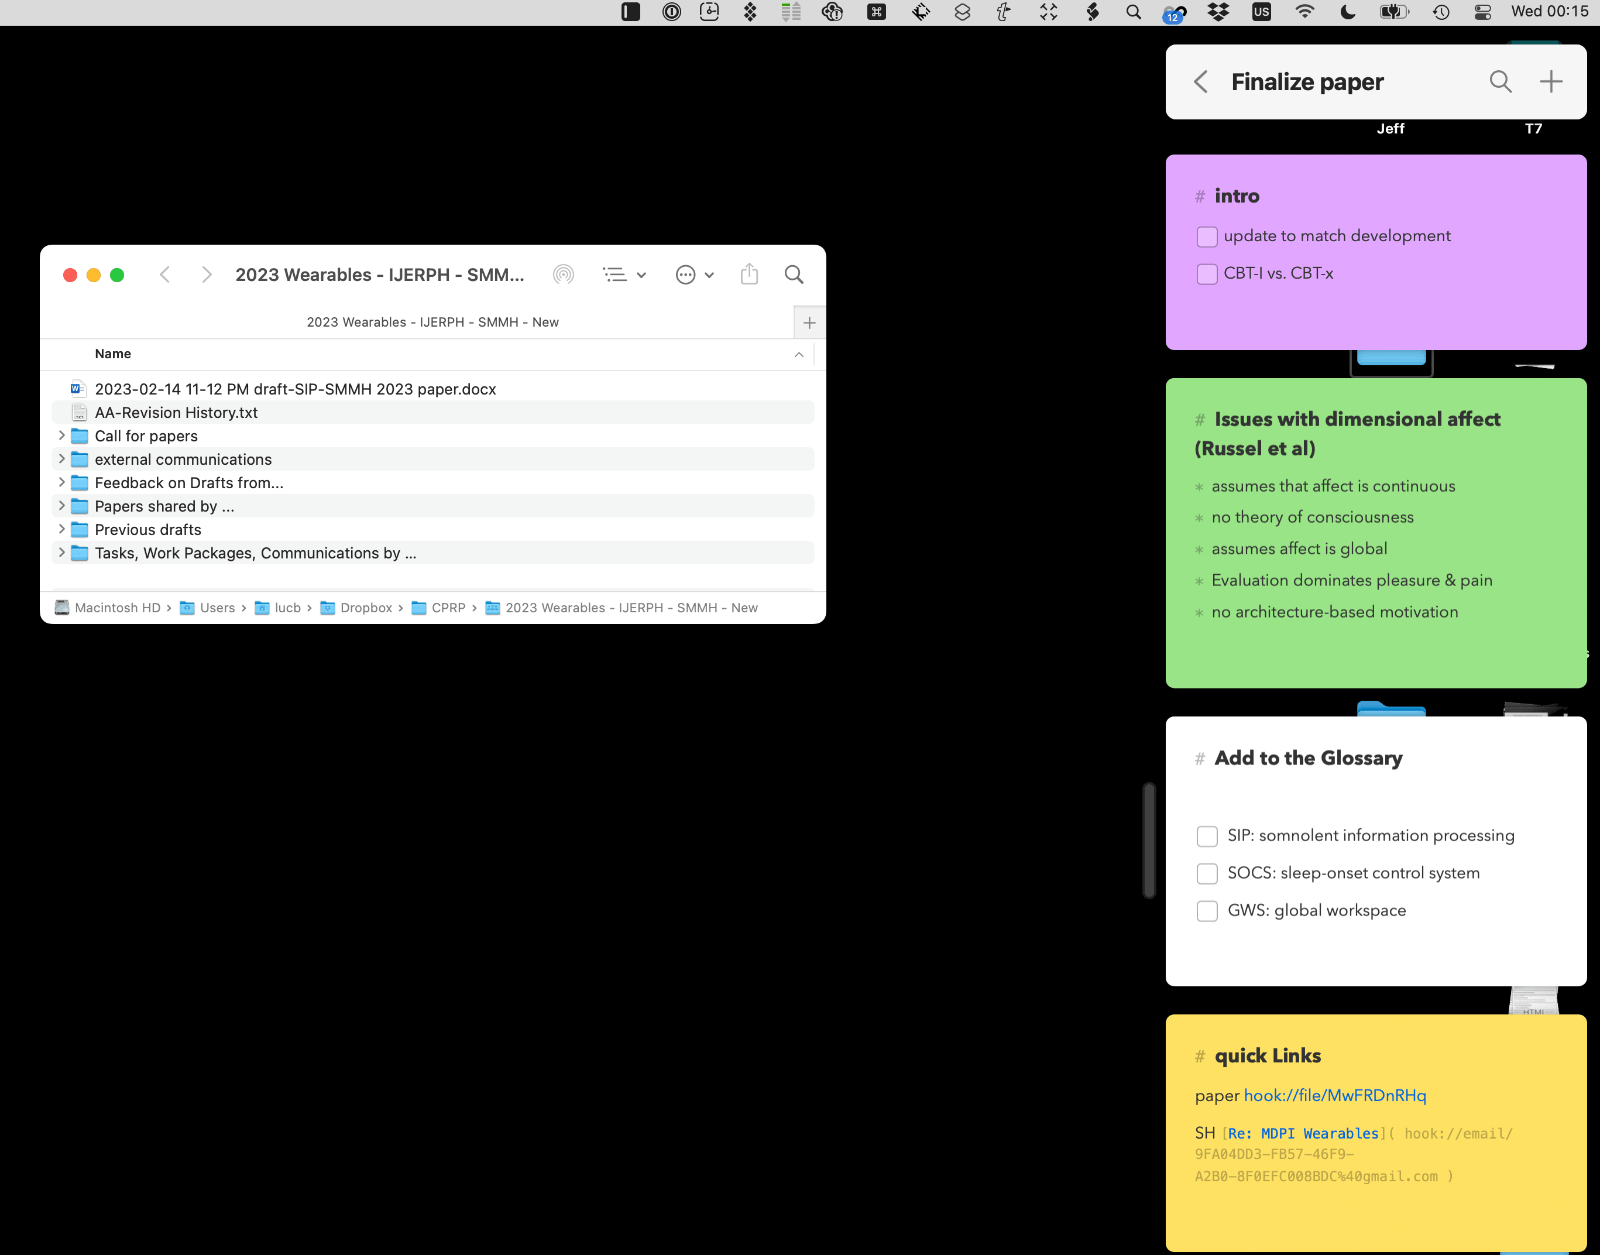Select the AA-Revision History.txt file
The width and height of the screenshot is (1600, 1255).
[x=176, y=413]
